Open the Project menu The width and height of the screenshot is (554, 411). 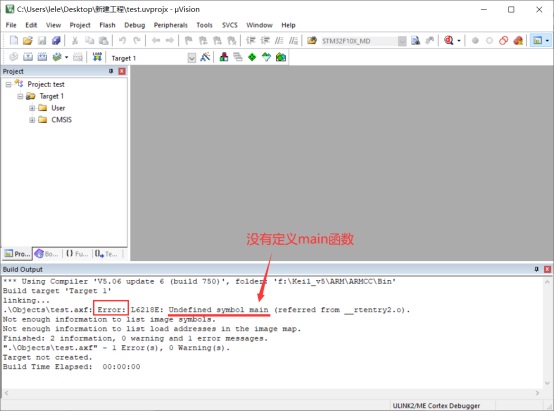[80, 25]
